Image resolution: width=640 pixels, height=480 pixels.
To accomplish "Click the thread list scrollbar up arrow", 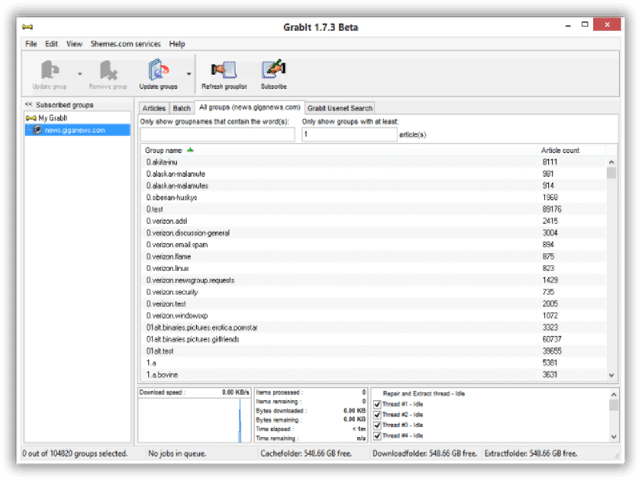I will [x=613, y=394].
